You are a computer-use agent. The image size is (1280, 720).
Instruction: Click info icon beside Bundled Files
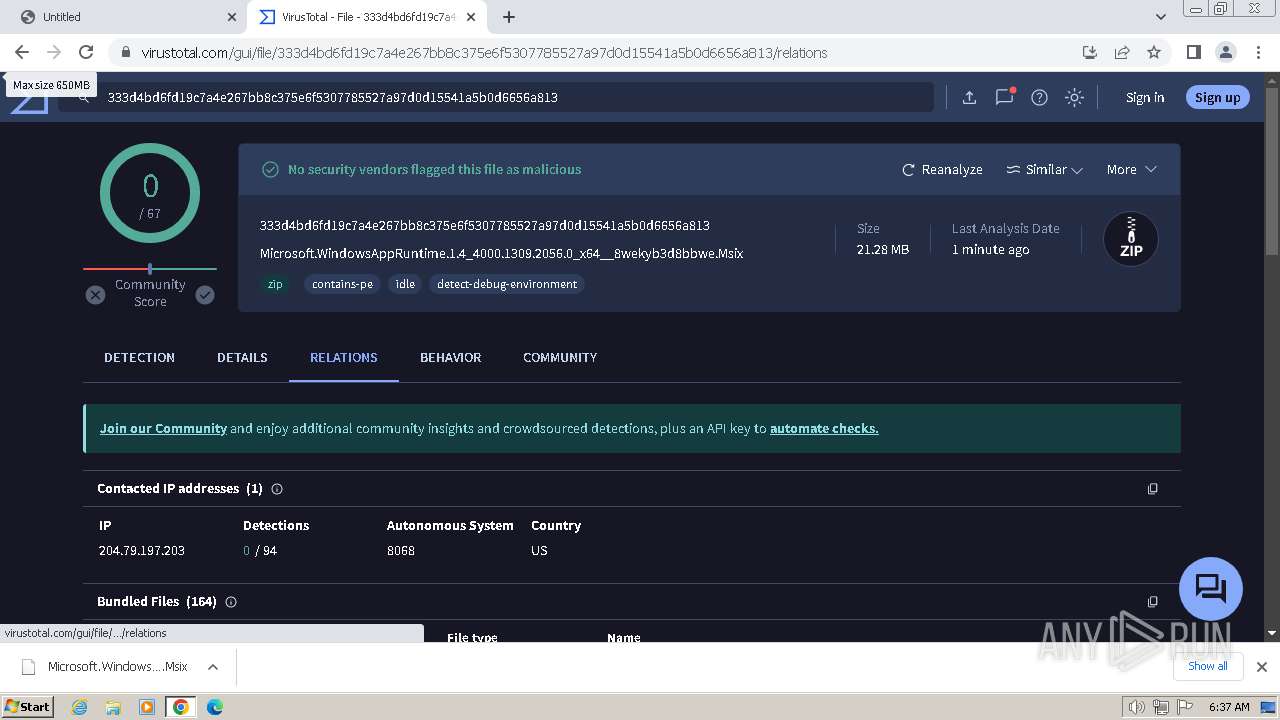[231, 602]
